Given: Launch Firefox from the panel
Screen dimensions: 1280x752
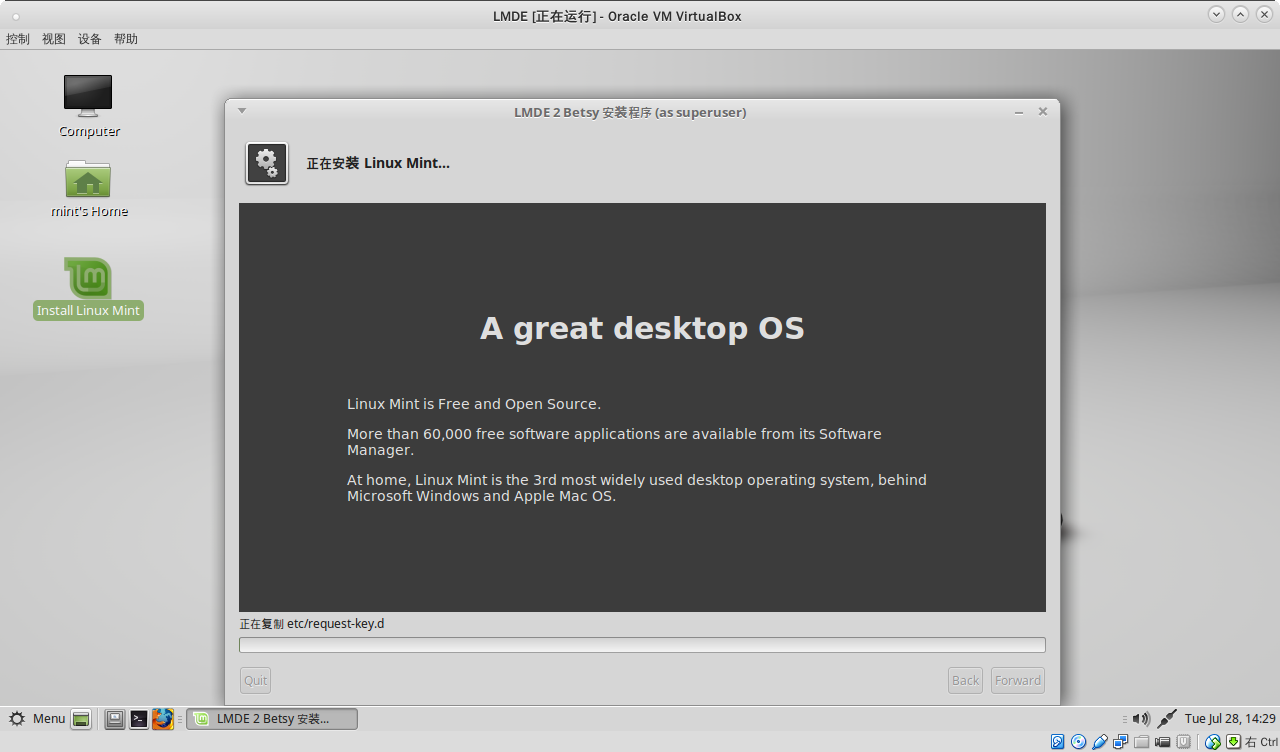Looking at the screenshot, I should point(163,719).
